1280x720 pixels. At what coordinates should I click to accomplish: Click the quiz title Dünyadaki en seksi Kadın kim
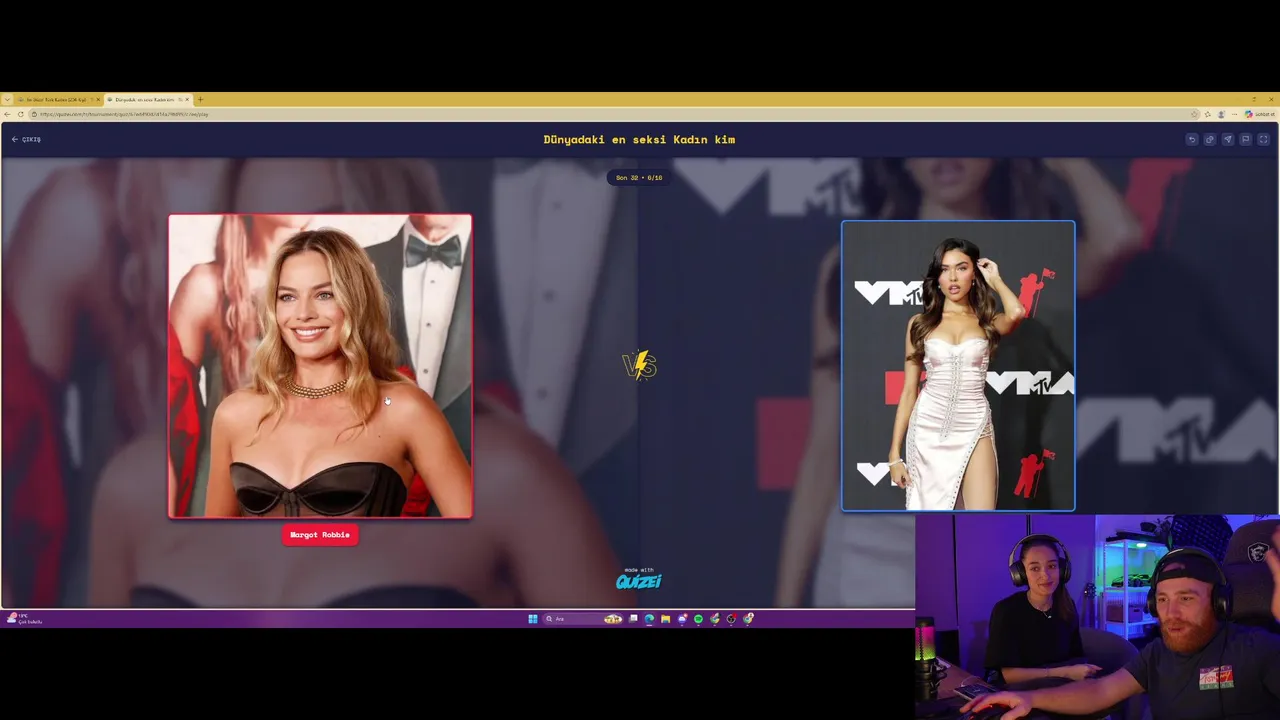(x=639, y=139)
